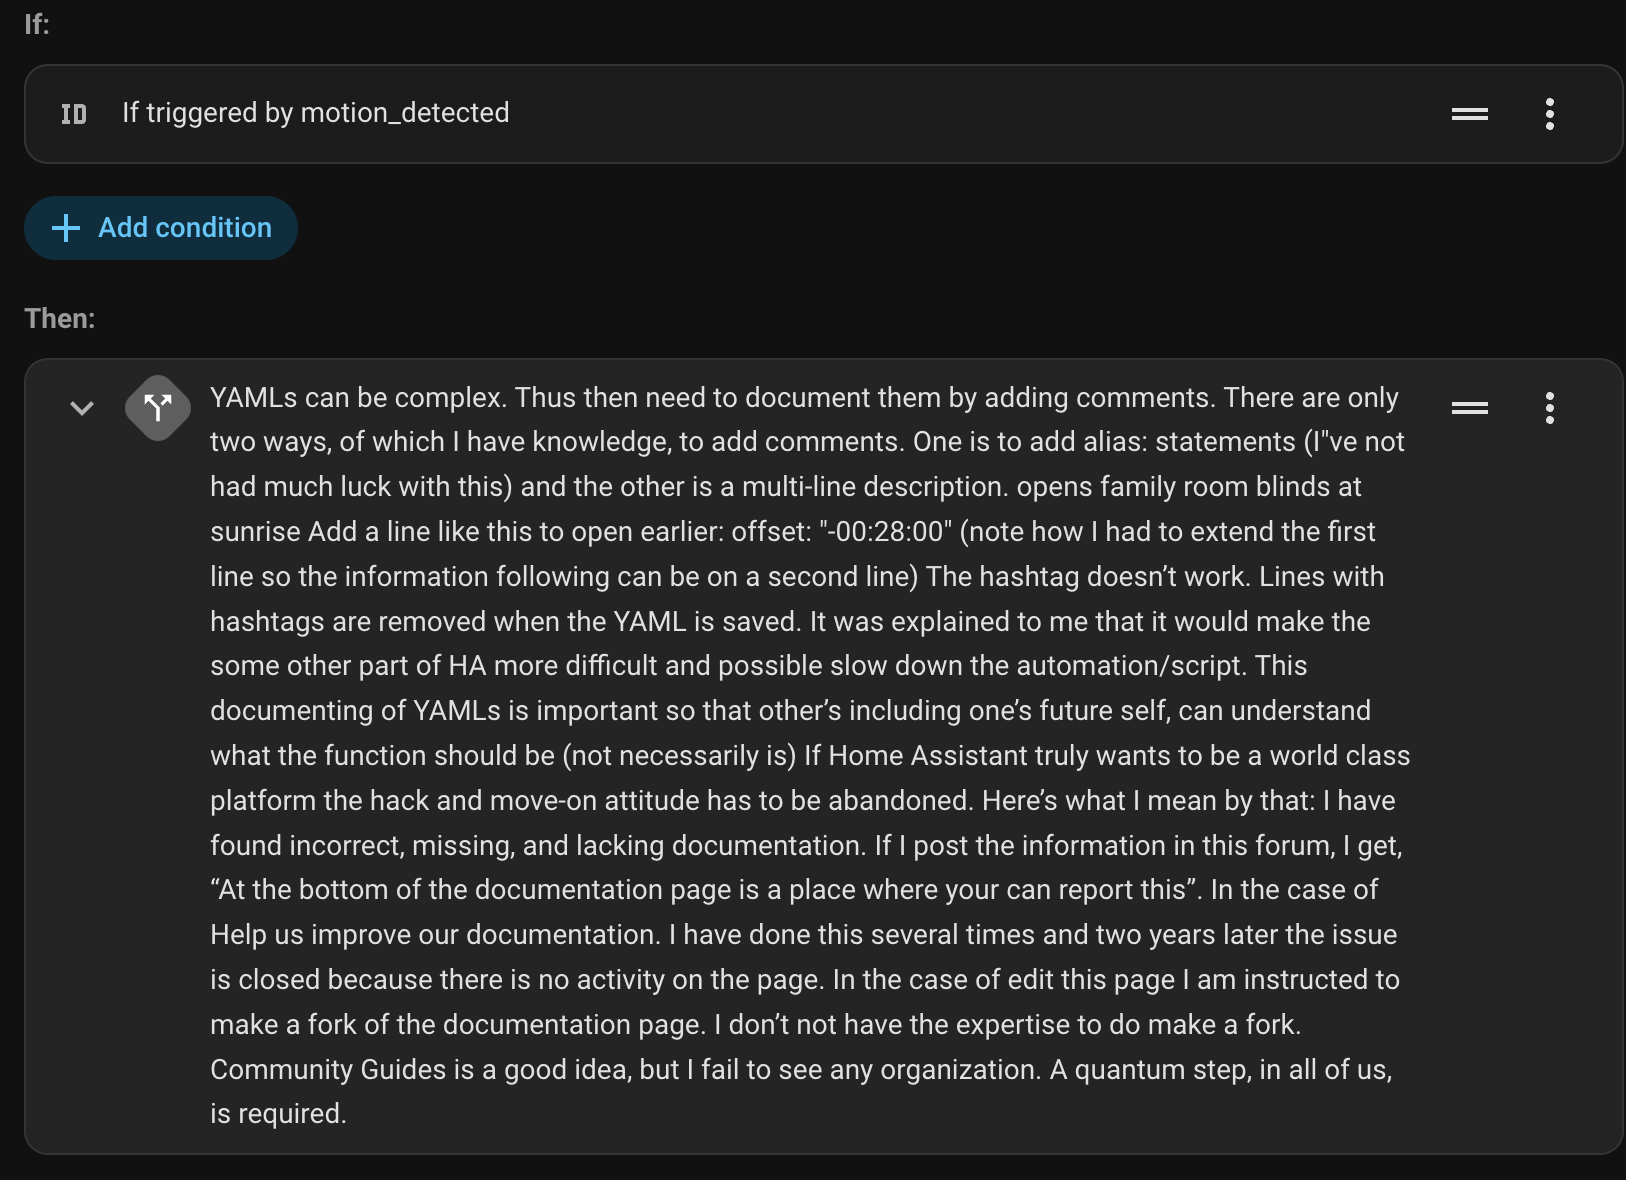Image resolution: width=1626 pixels, height=1180 pixels.
Task: Click the 'If:' section label
Action: point(37,24)
